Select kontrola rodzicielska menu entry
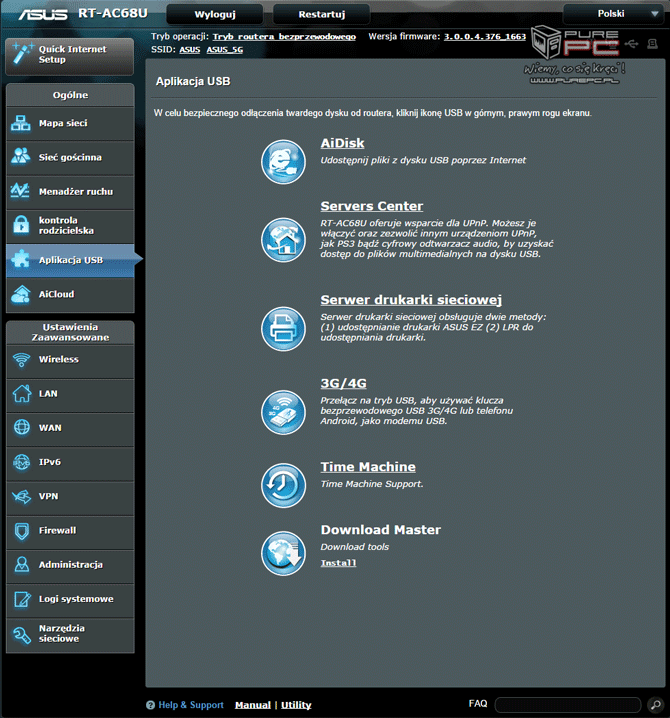The height and width of the screenshot is (718, 670). point(70,226)
